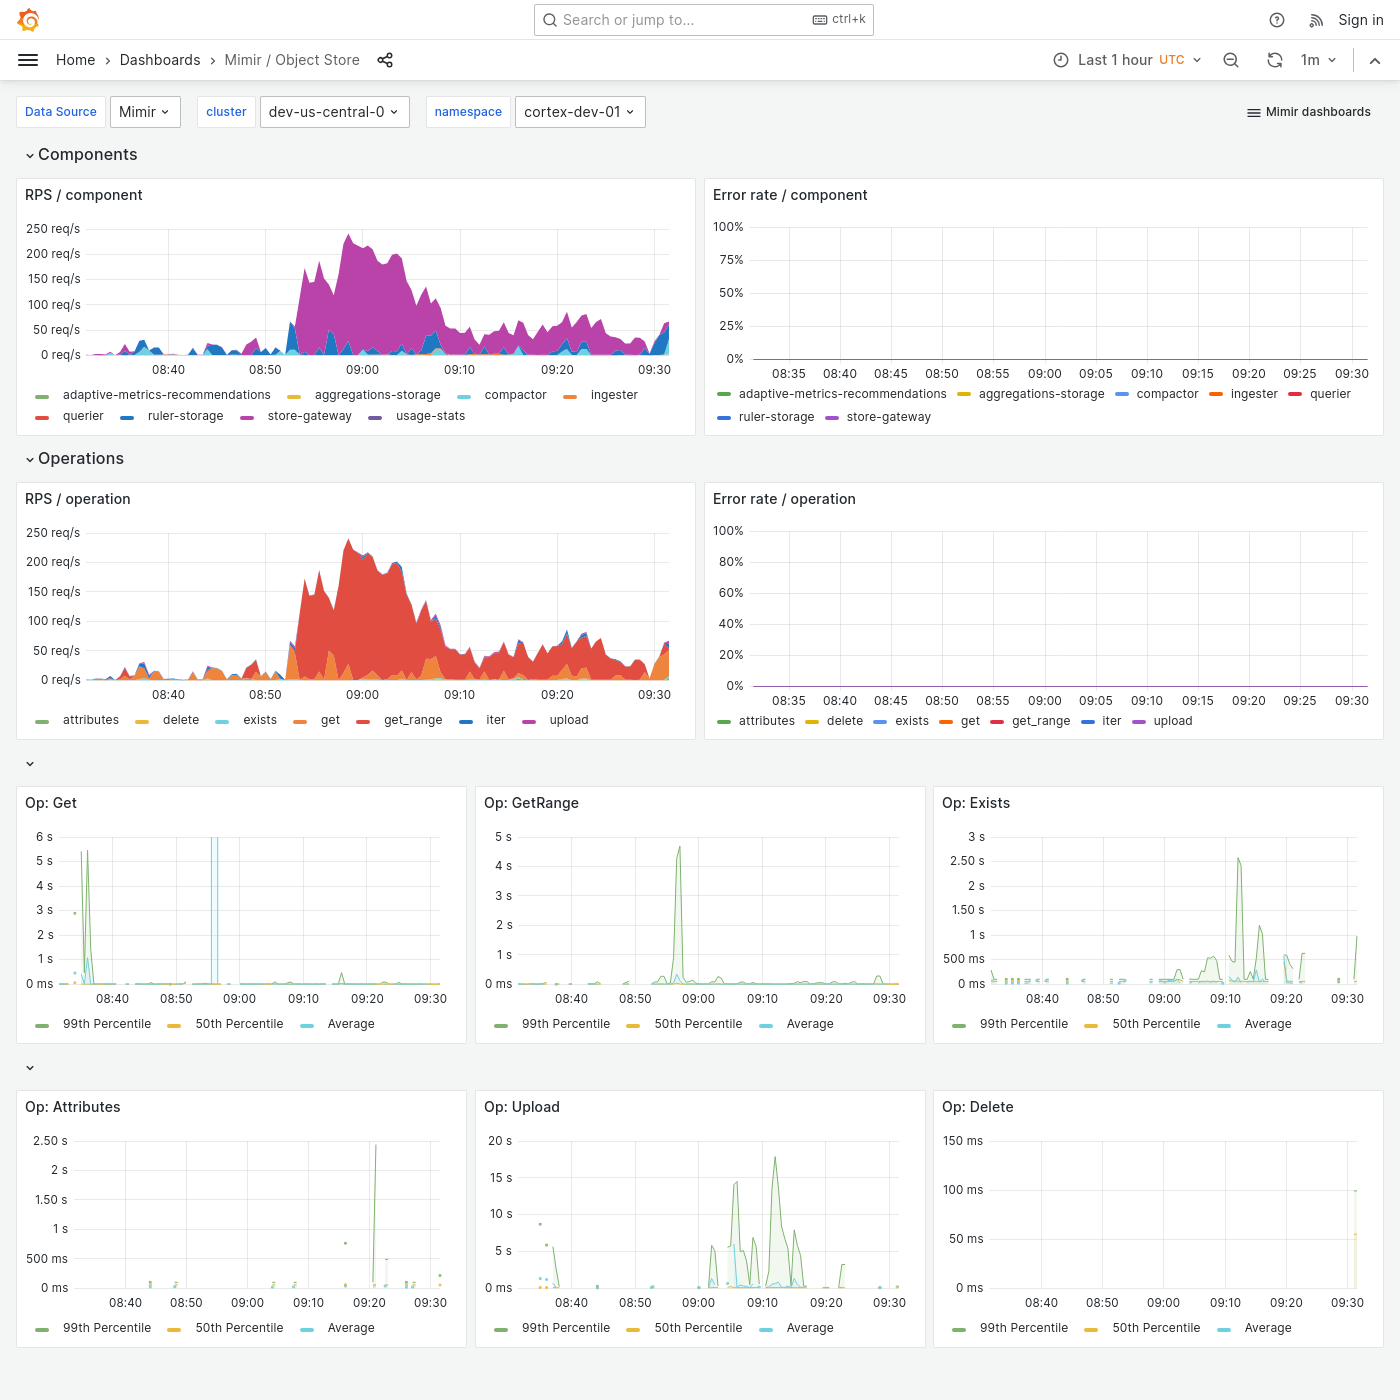
Task: Click the Data Source link
Action: 60,111
